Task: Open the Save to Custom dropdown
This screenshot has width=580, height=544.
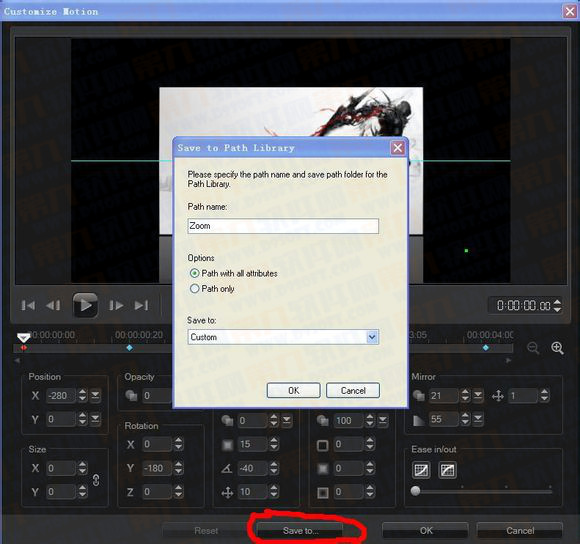Action: (x=372, y=337)
